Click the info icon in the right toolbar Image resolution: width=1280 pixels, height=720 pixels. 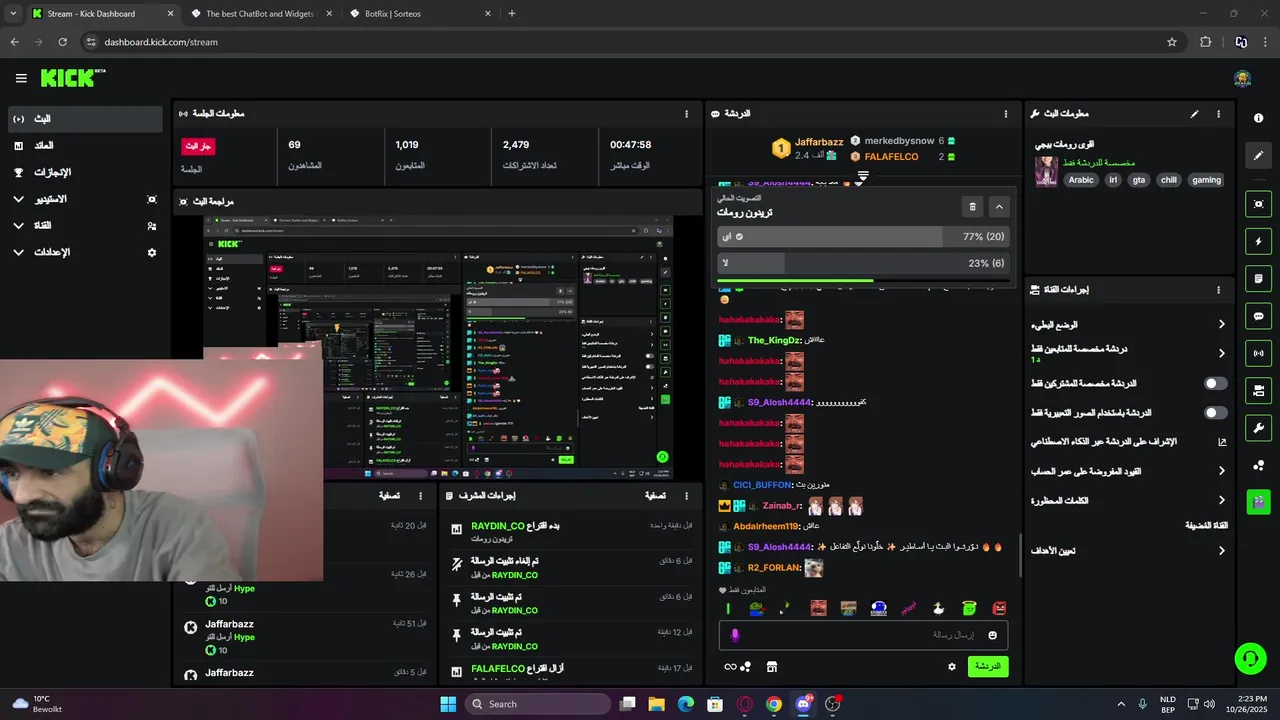point(1258,118)
